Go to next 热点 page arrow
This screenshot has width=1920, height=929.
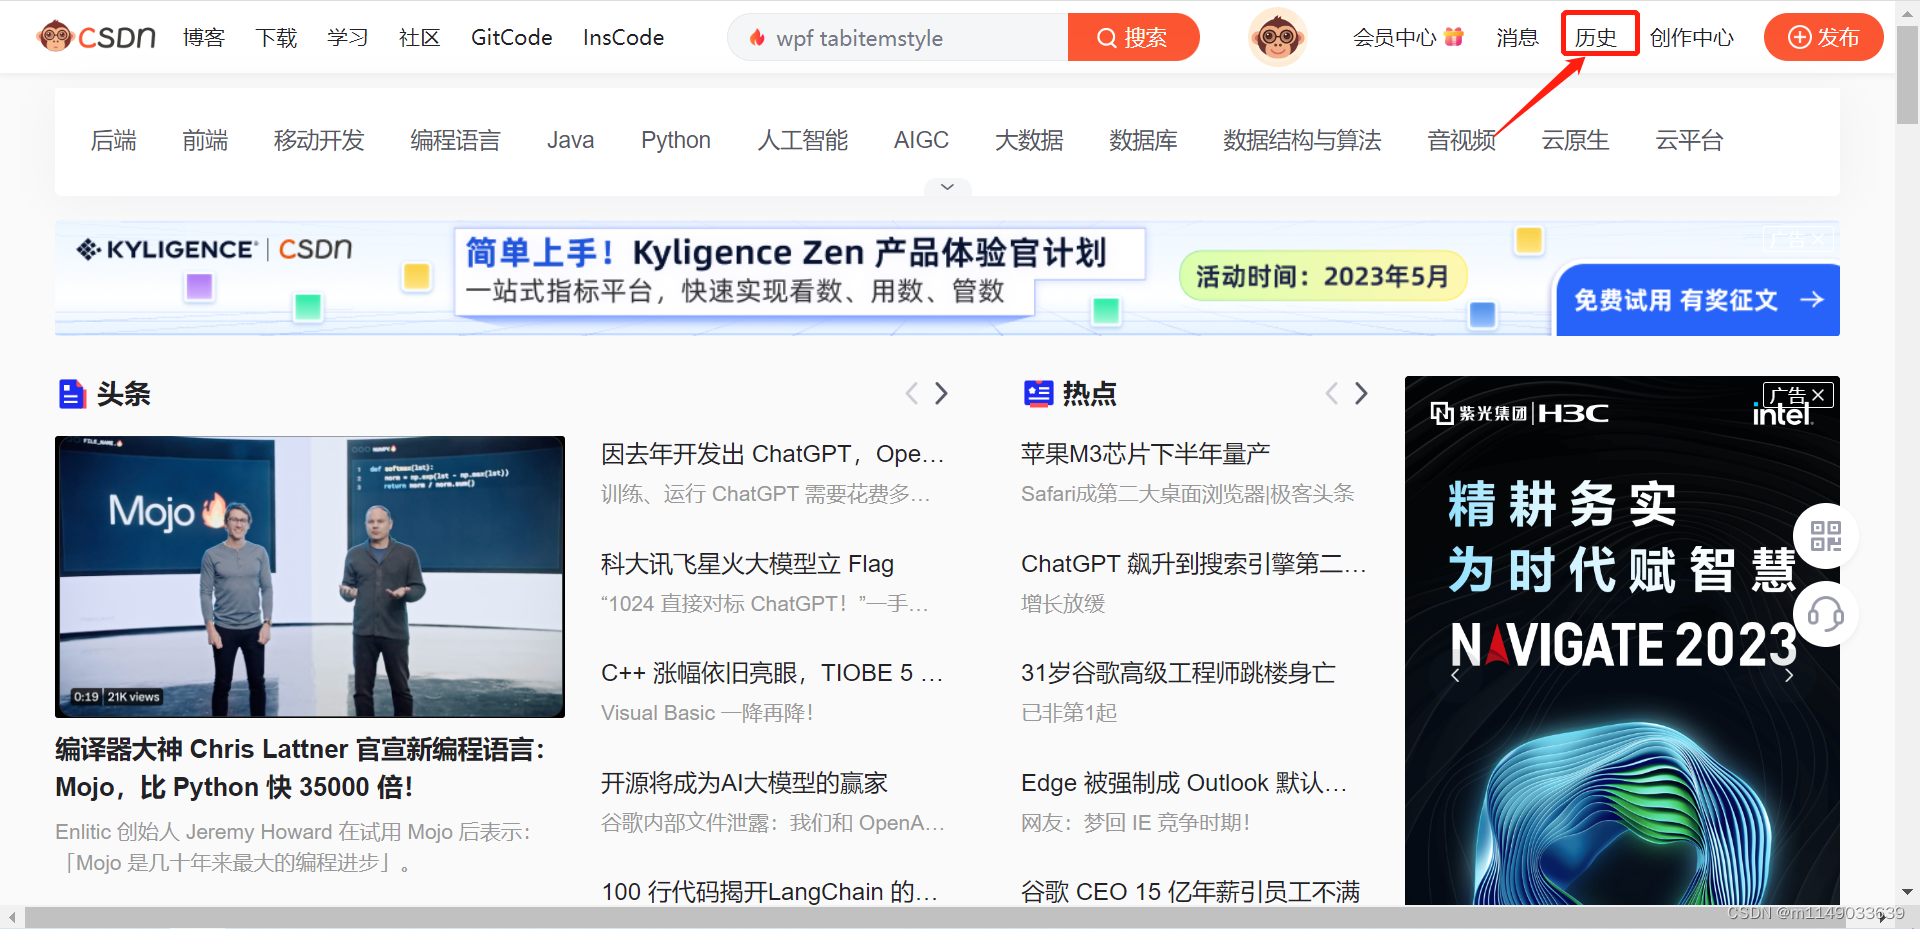[x=1361, y=393]
